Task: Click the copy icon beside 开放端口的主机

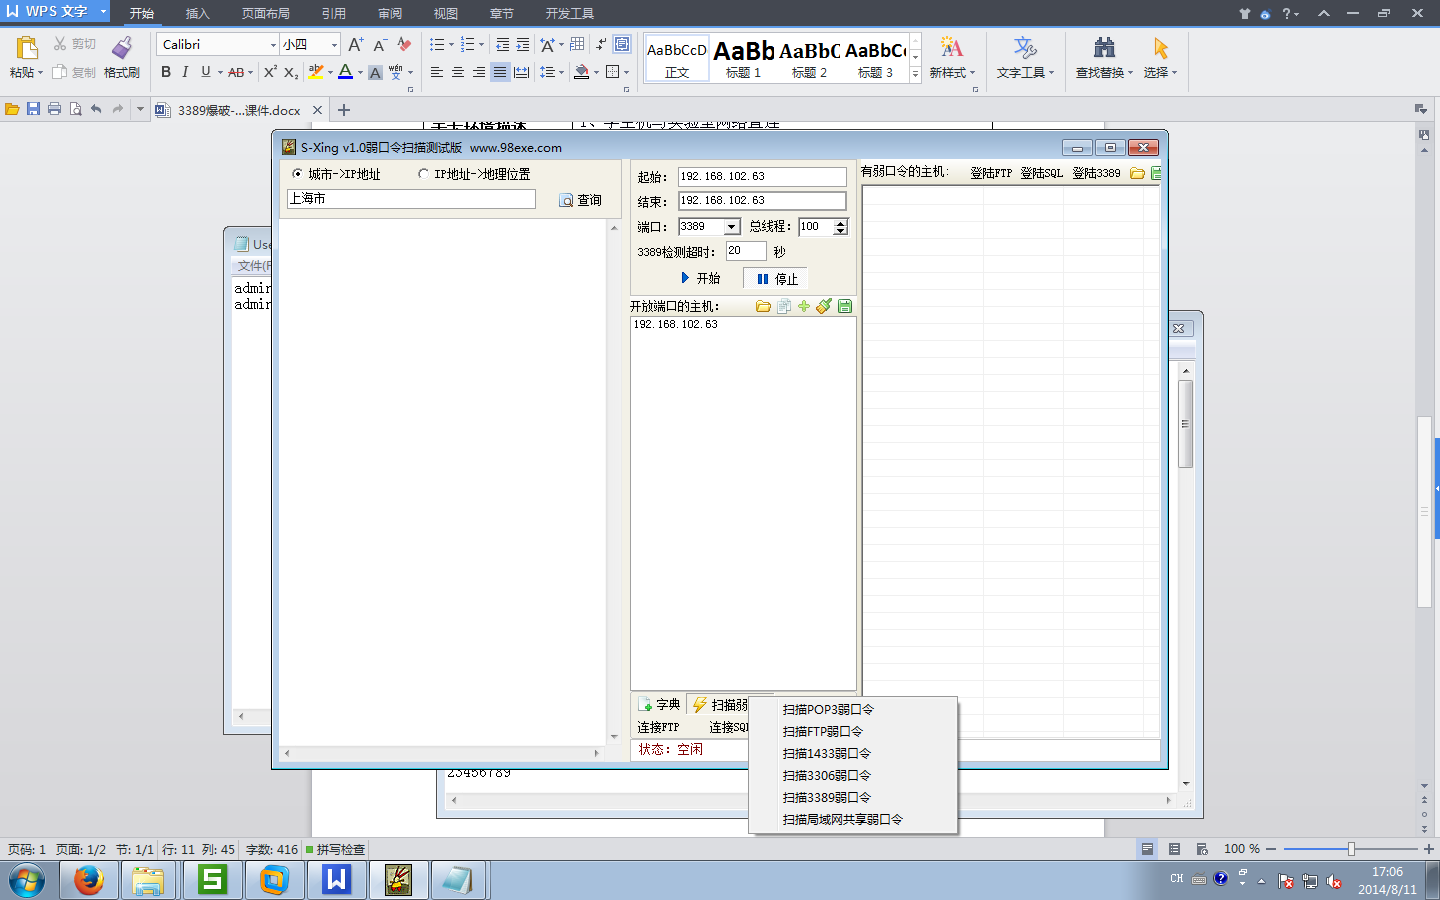Action: [784, 306]
